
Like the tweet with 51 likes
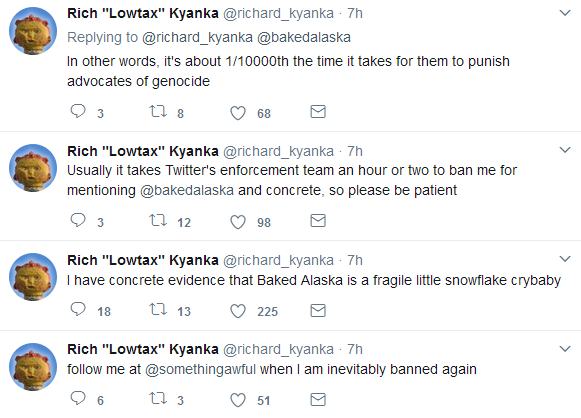[238, 400]
